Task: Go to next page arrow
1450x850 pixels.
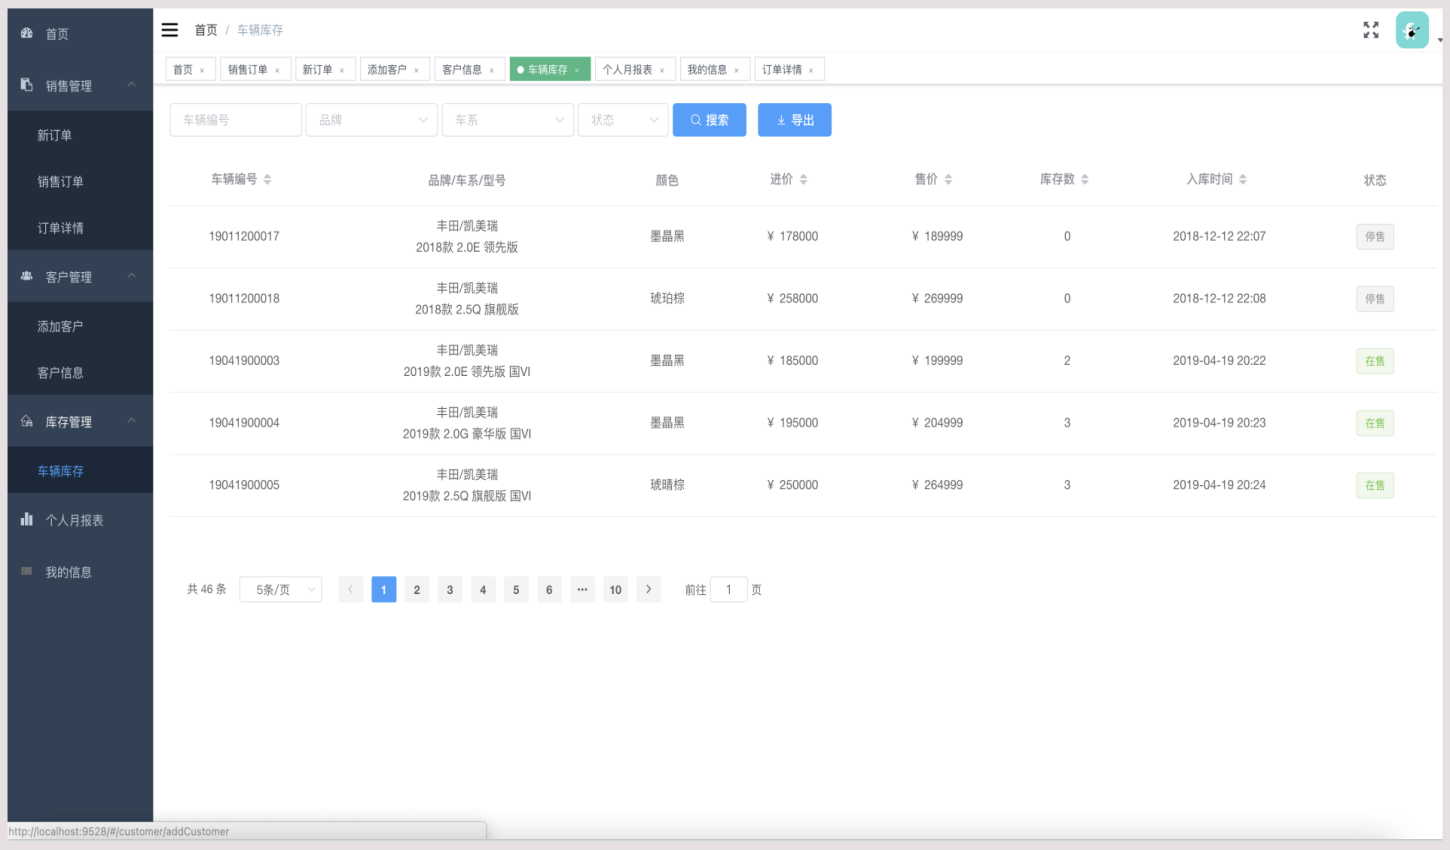Action: (649, 589)
